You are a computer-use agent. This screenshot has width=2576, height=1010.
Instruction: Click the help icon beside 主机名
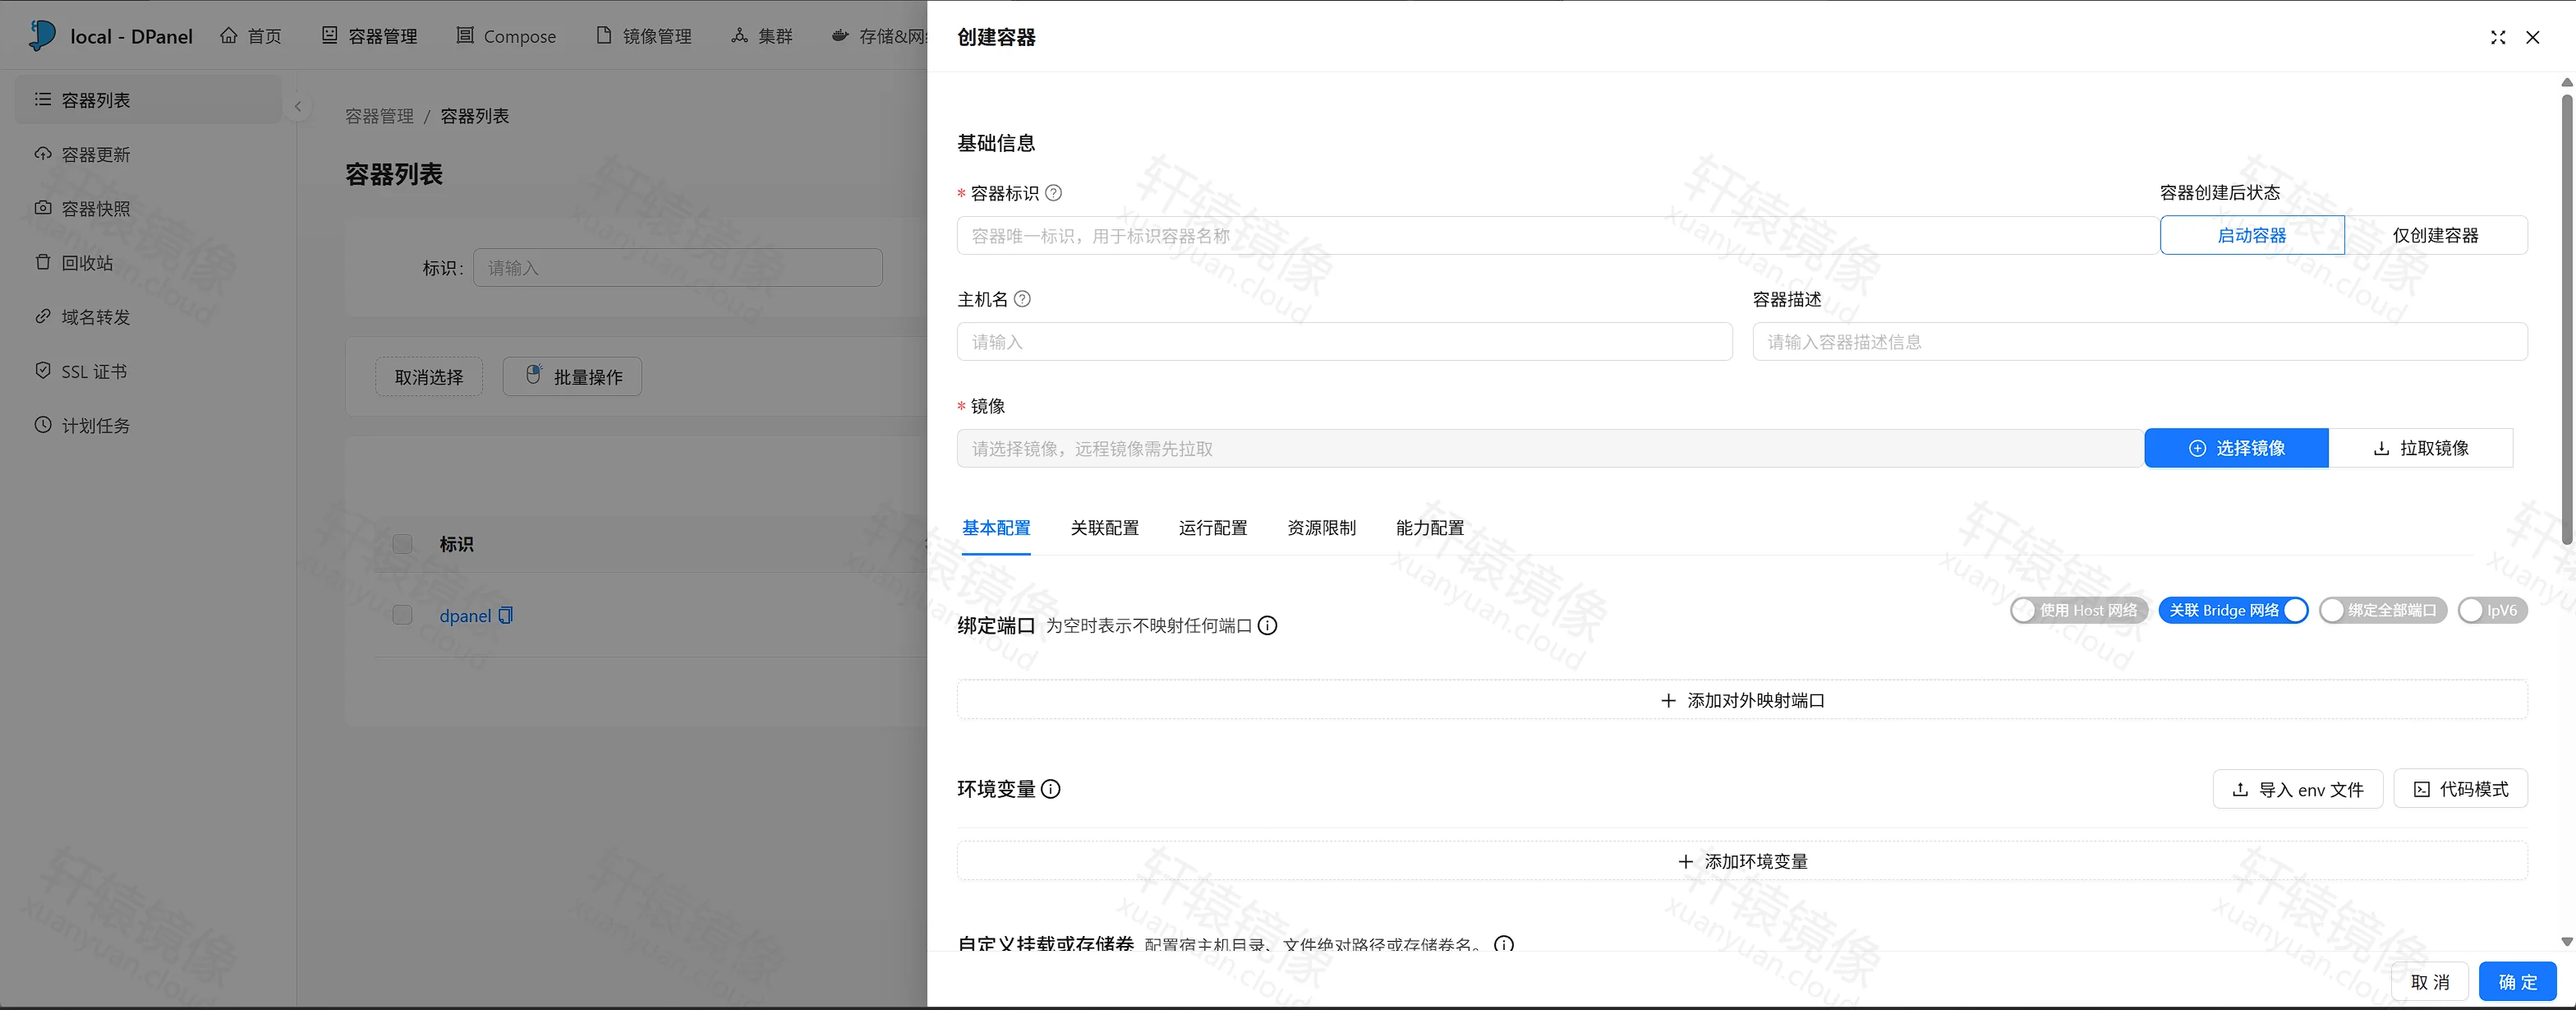[1022, 299]
